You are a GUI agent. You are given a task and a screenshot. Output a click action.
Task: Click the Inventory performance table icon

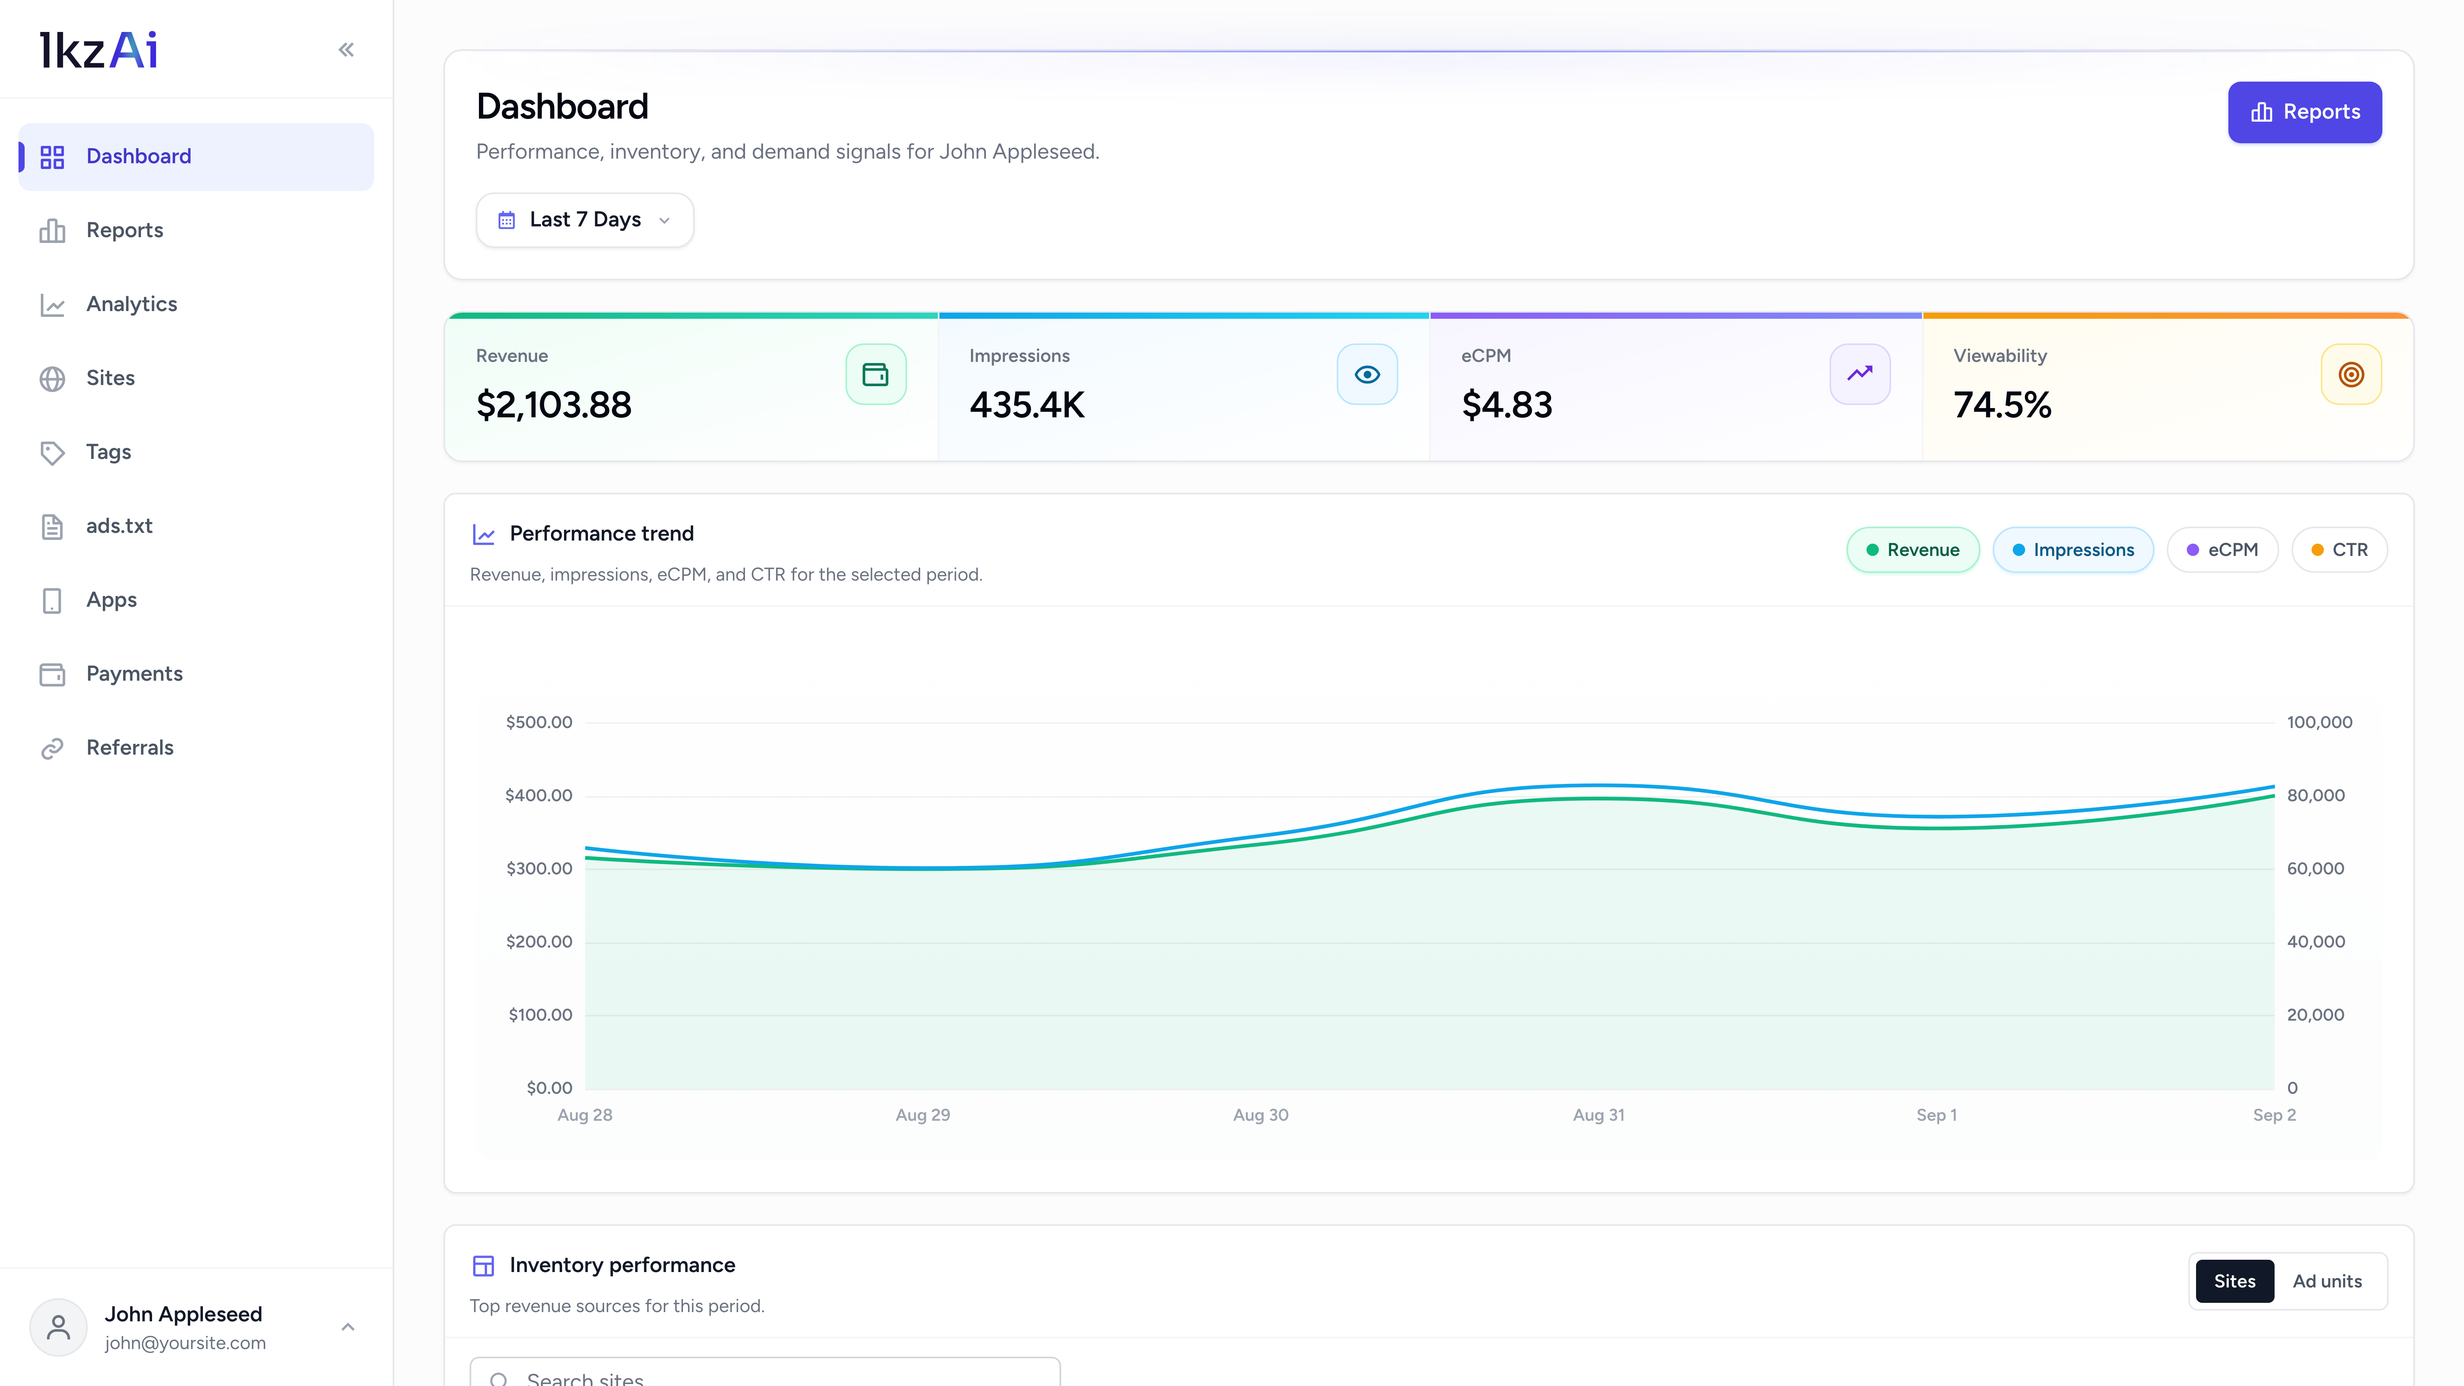pos(484,1266)
